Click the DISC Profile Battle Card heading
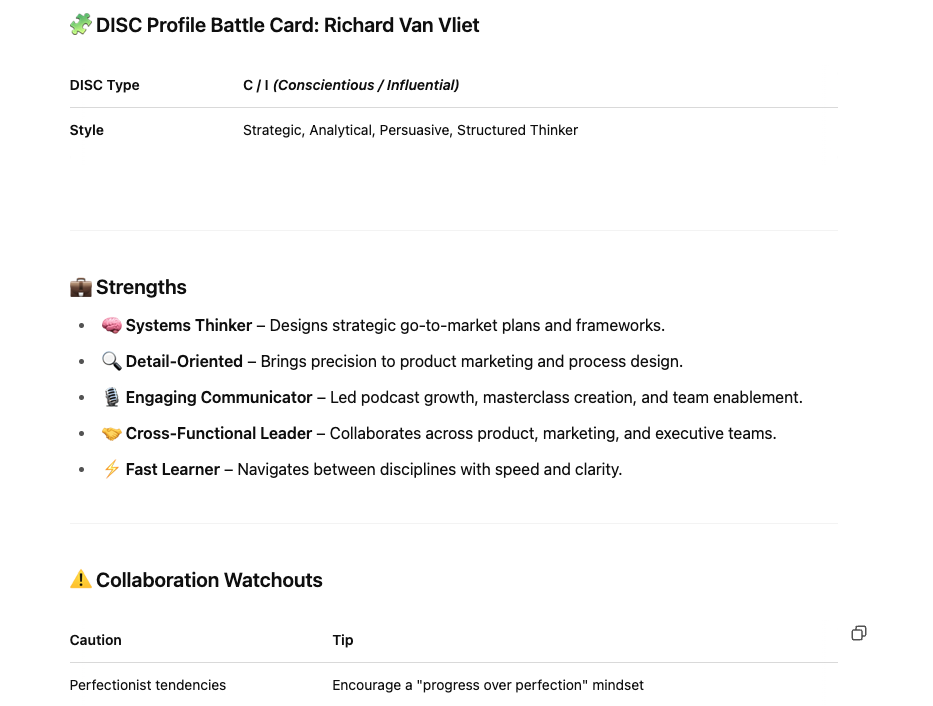The height and width of the screenshot is (706, 933). point(287,25)
